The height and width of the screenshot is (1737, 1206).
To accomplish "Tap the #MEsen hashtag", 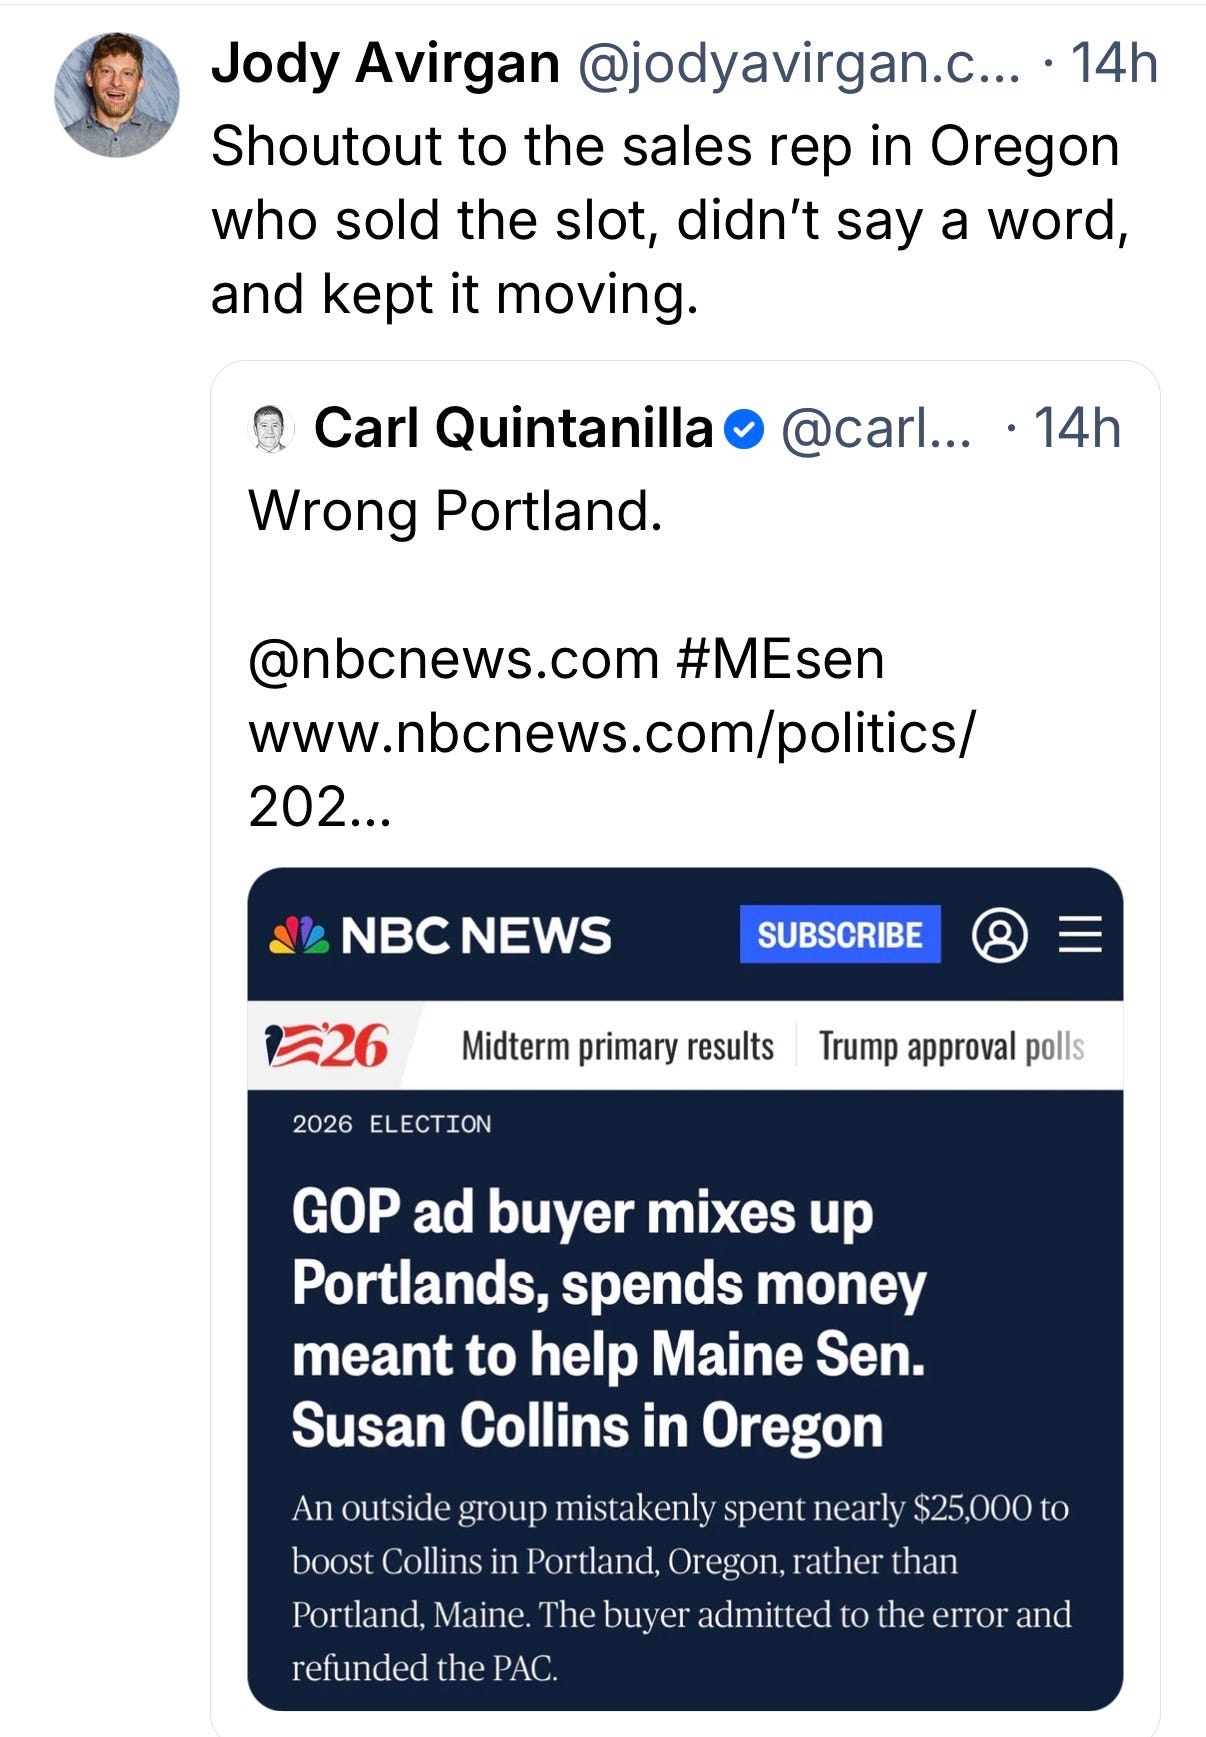I will 781,660.
